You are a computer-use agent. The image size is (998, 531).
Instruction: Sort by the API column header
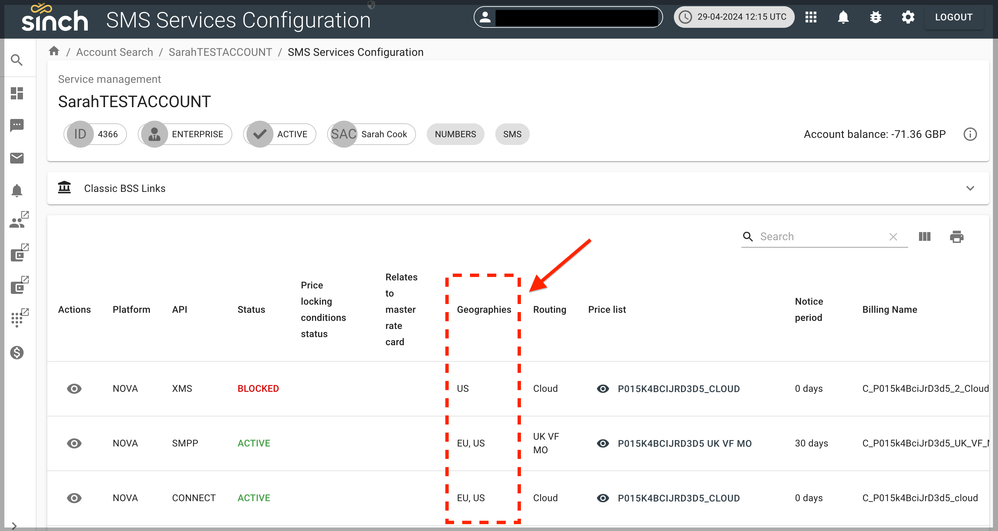(179, 309)
